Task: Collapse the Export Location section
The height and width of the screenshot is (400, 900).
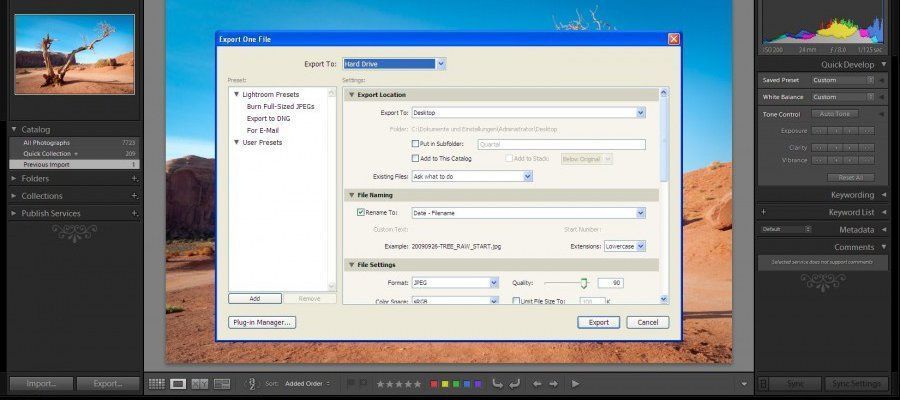Action: [351, 94]
